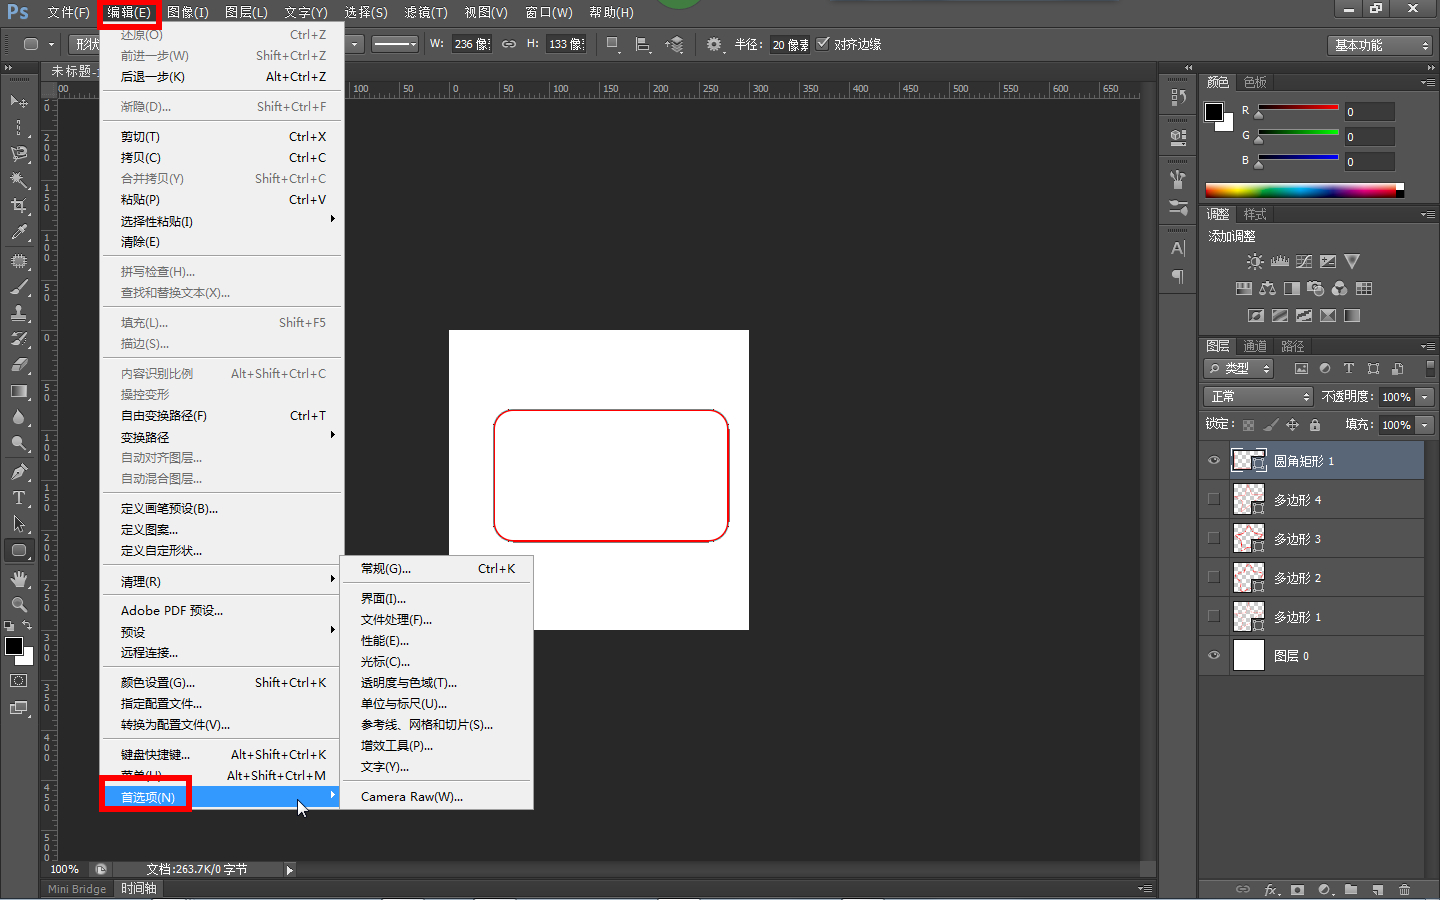Toggle the 对齐边缘 checkbox
The width and height of the screenshot is (1440, 900).
[x=823, y=43]
